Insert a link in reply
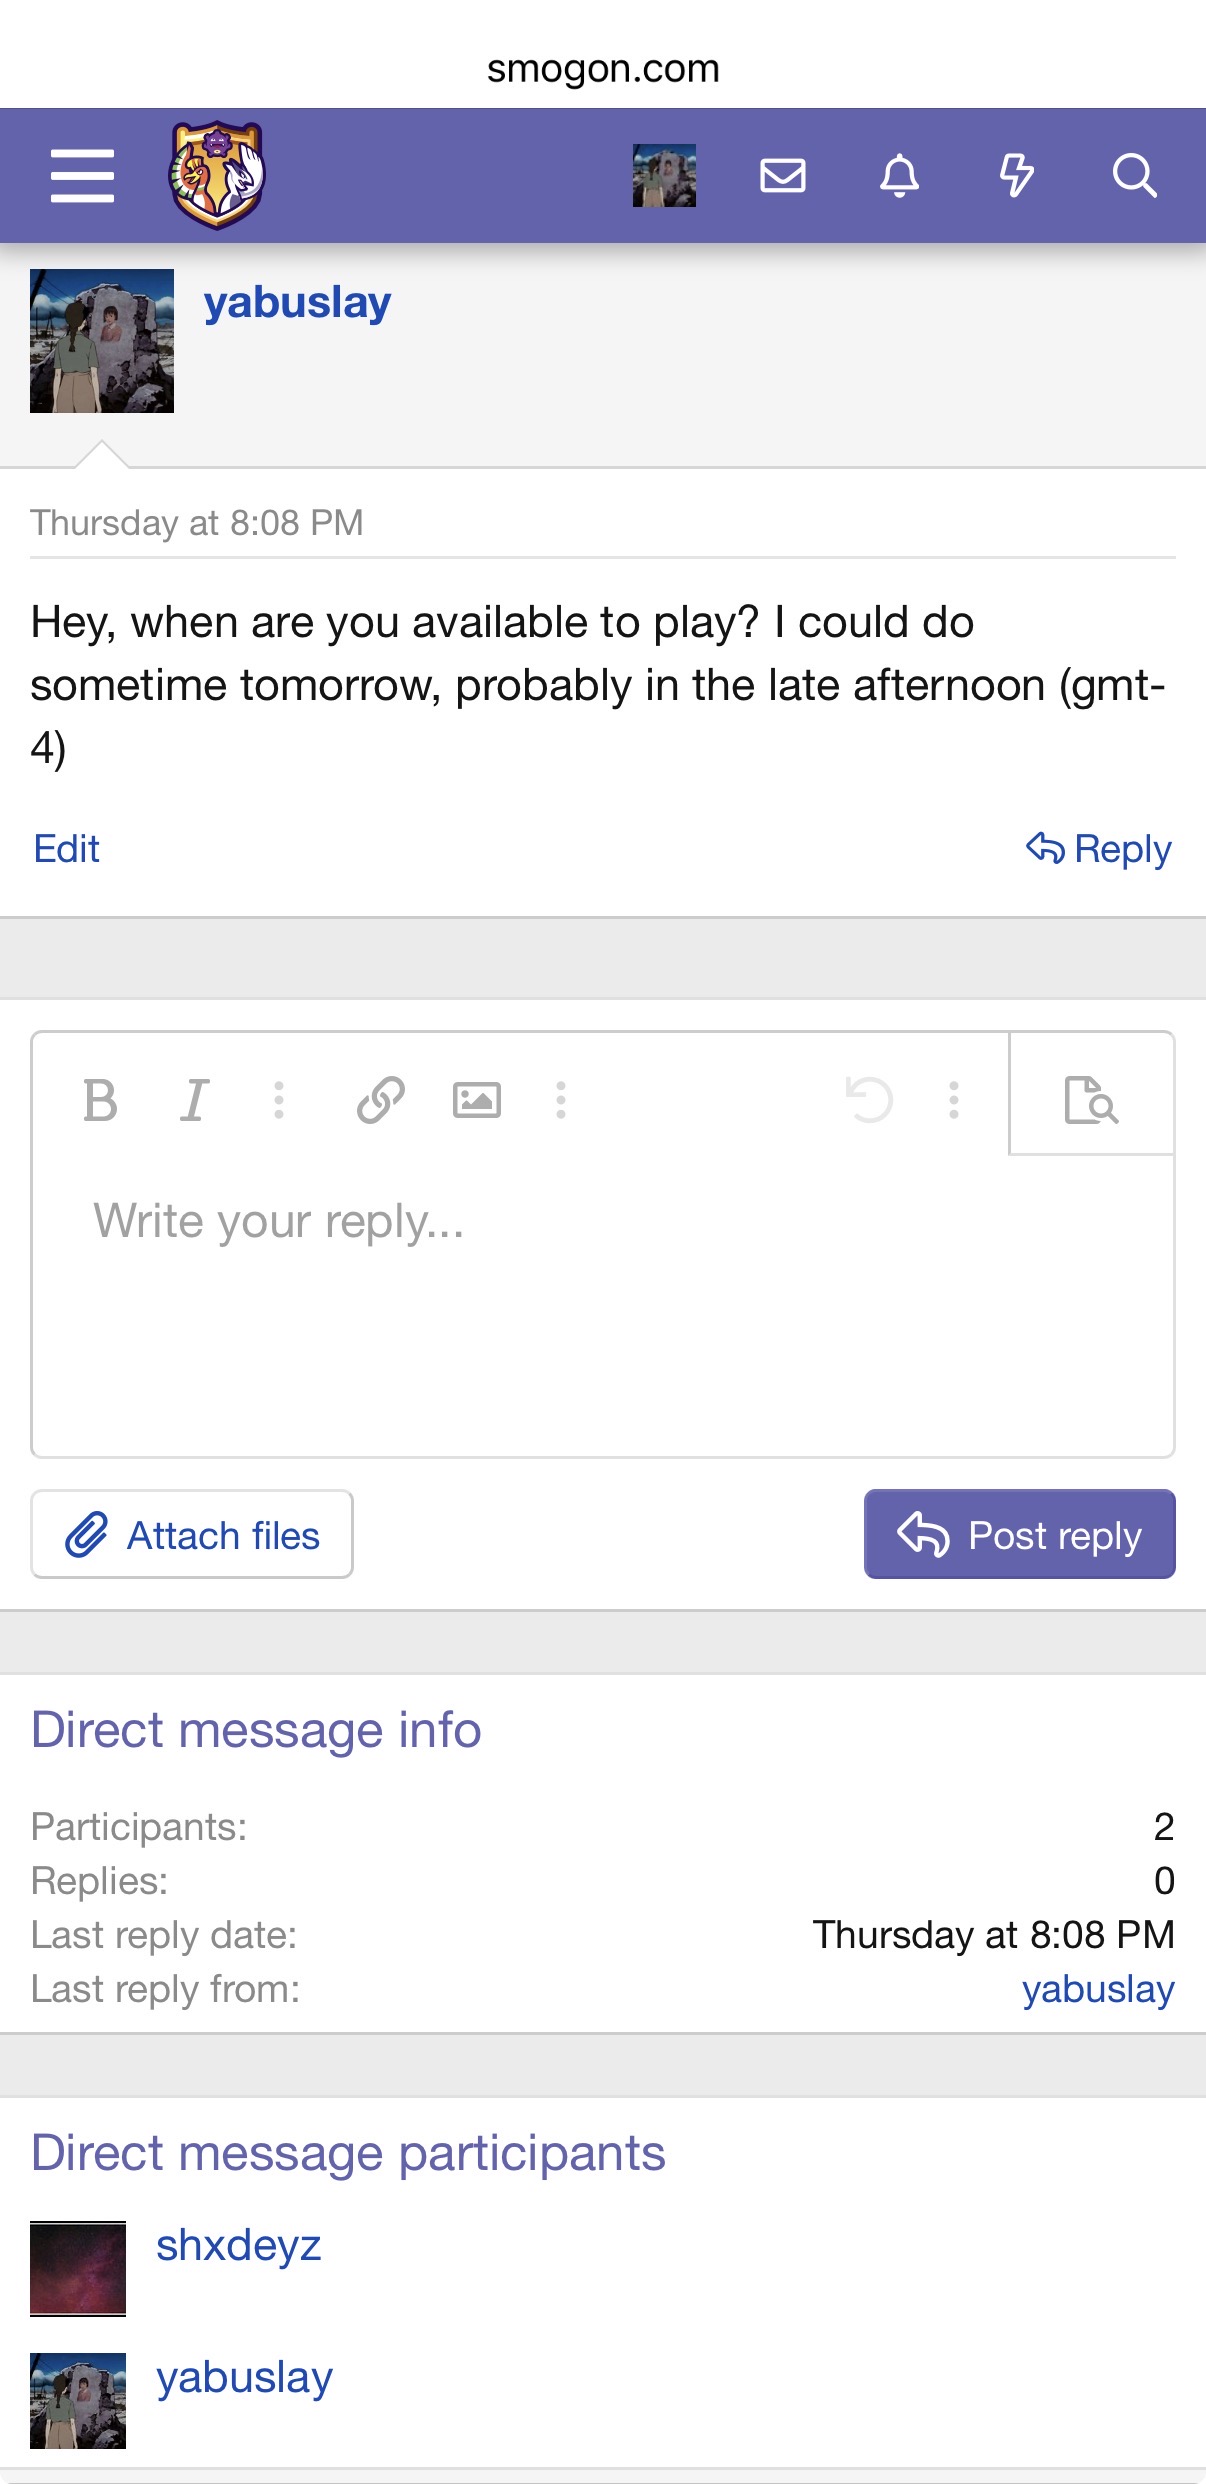1206x2484 pixels. [380, 1101]
